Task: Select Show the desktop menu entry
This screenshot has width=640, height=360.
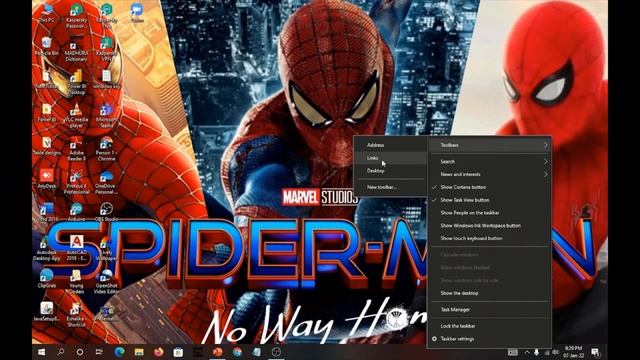Action: coord(489,293)
